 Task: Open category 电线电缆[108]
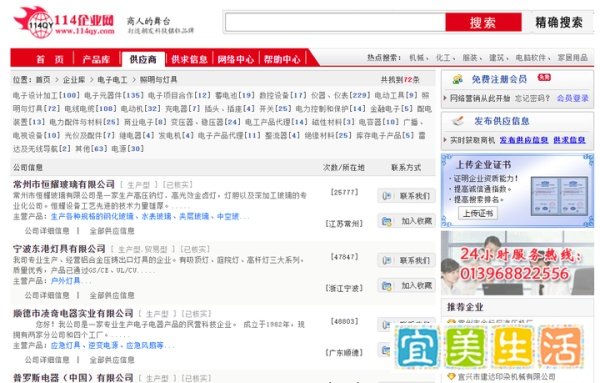[90, 109]
